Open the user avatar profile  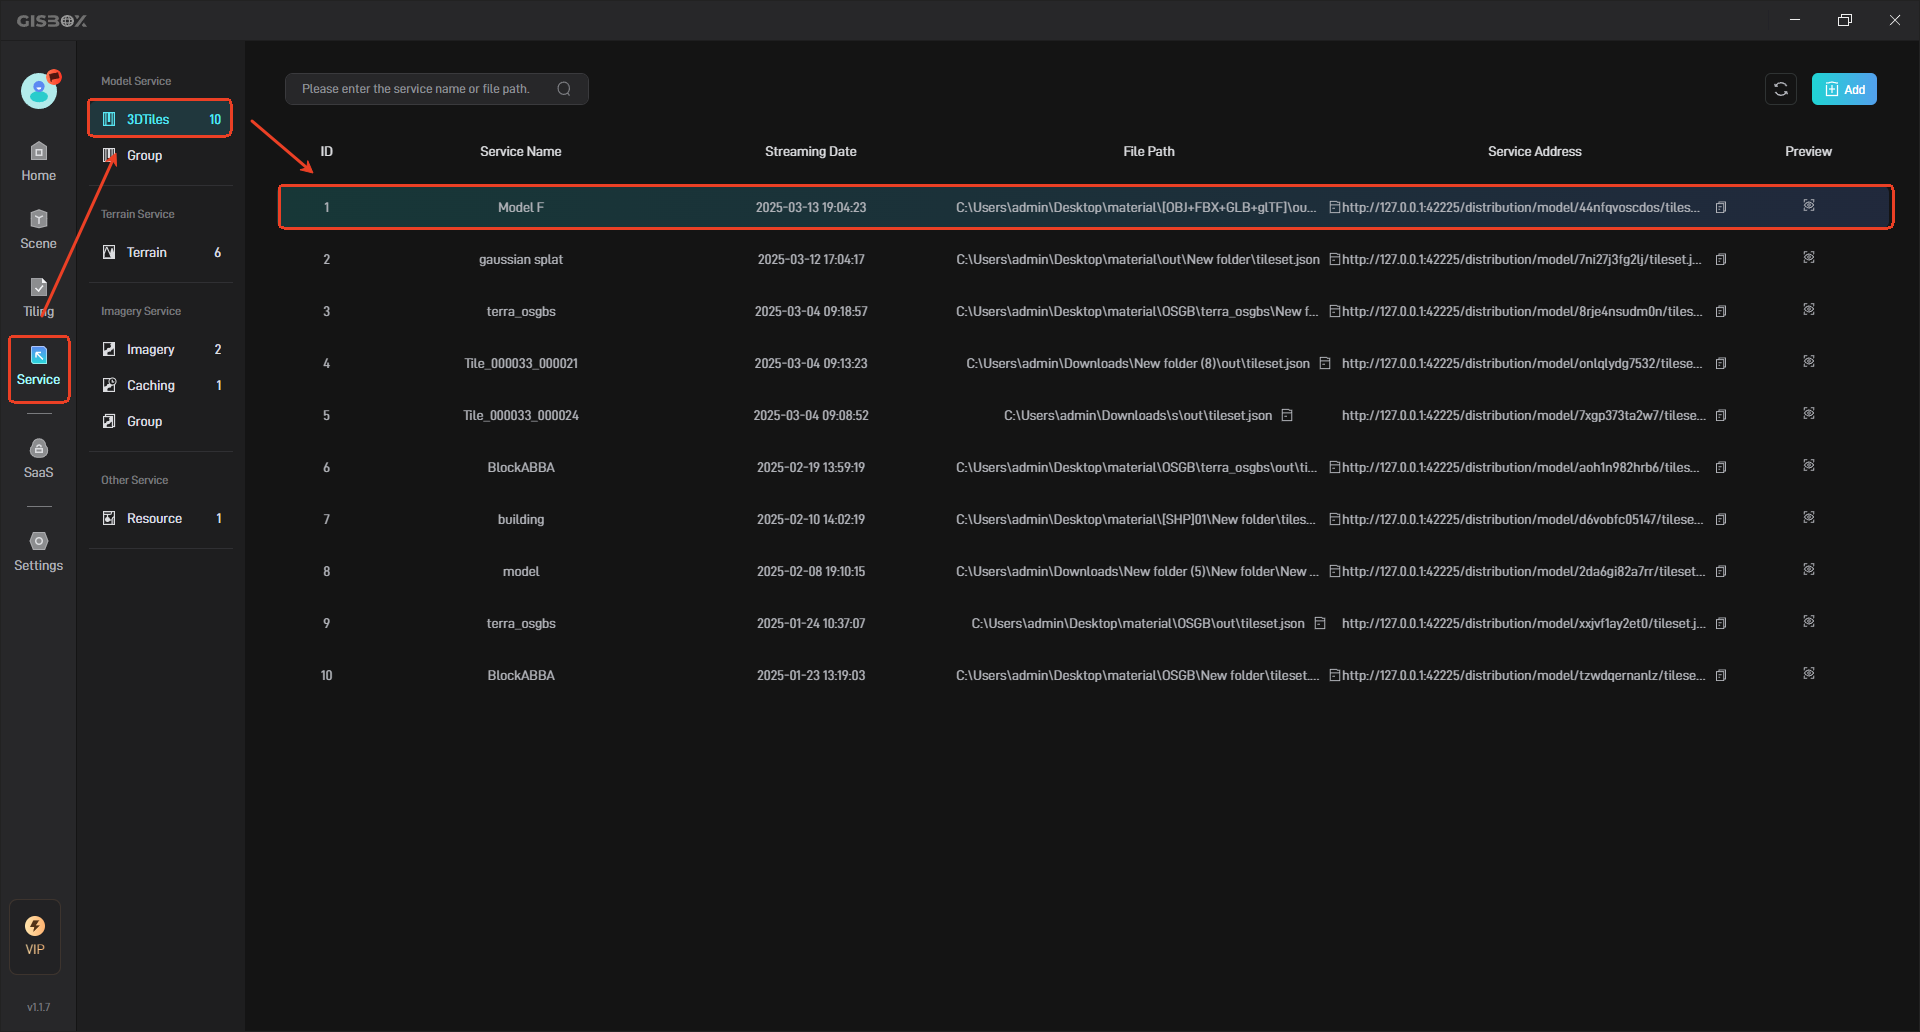(x=39, y=91)
